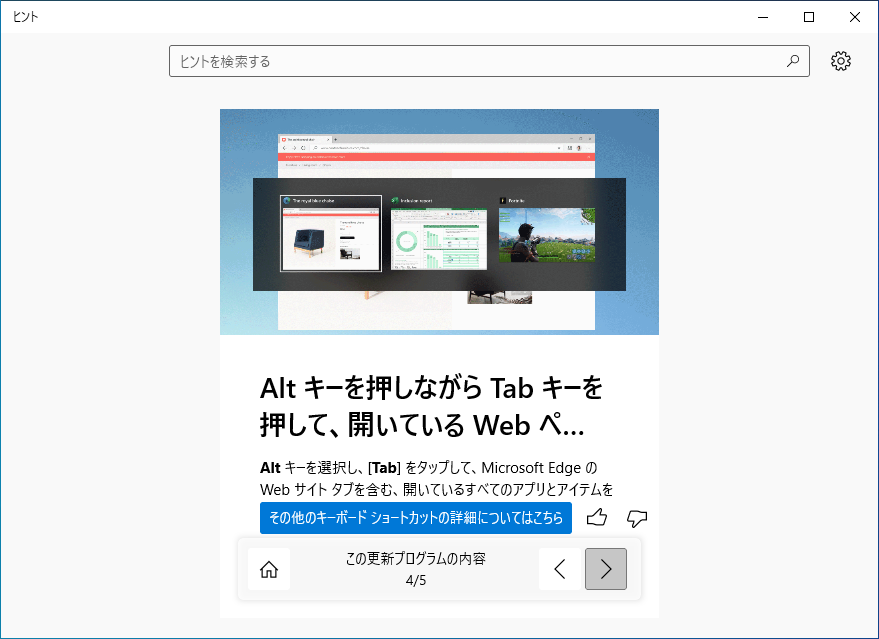Open その他のキーボード ショートカットの詳細についてはこちら link
This screenshot has width=879, height=639.
coord(416,517)
